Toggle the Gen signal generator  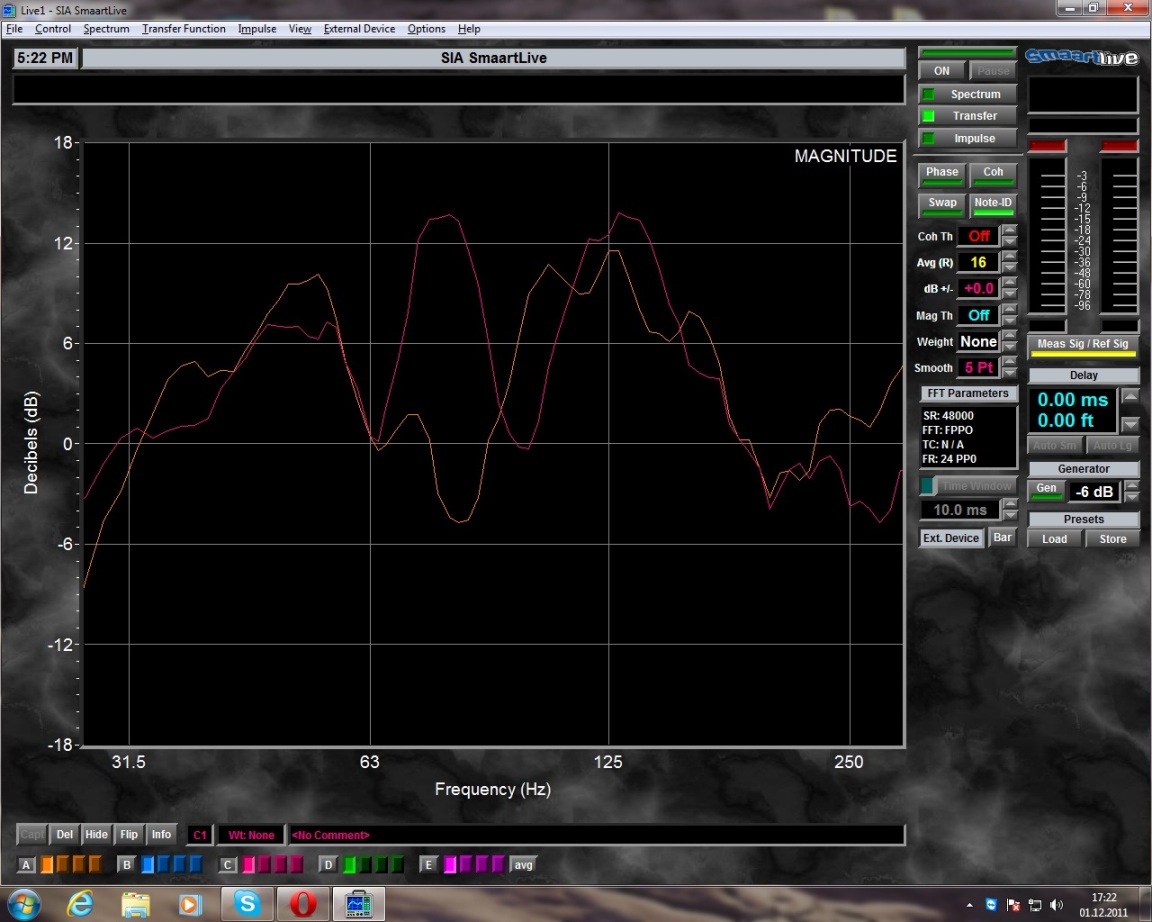tap(1046, 490)
